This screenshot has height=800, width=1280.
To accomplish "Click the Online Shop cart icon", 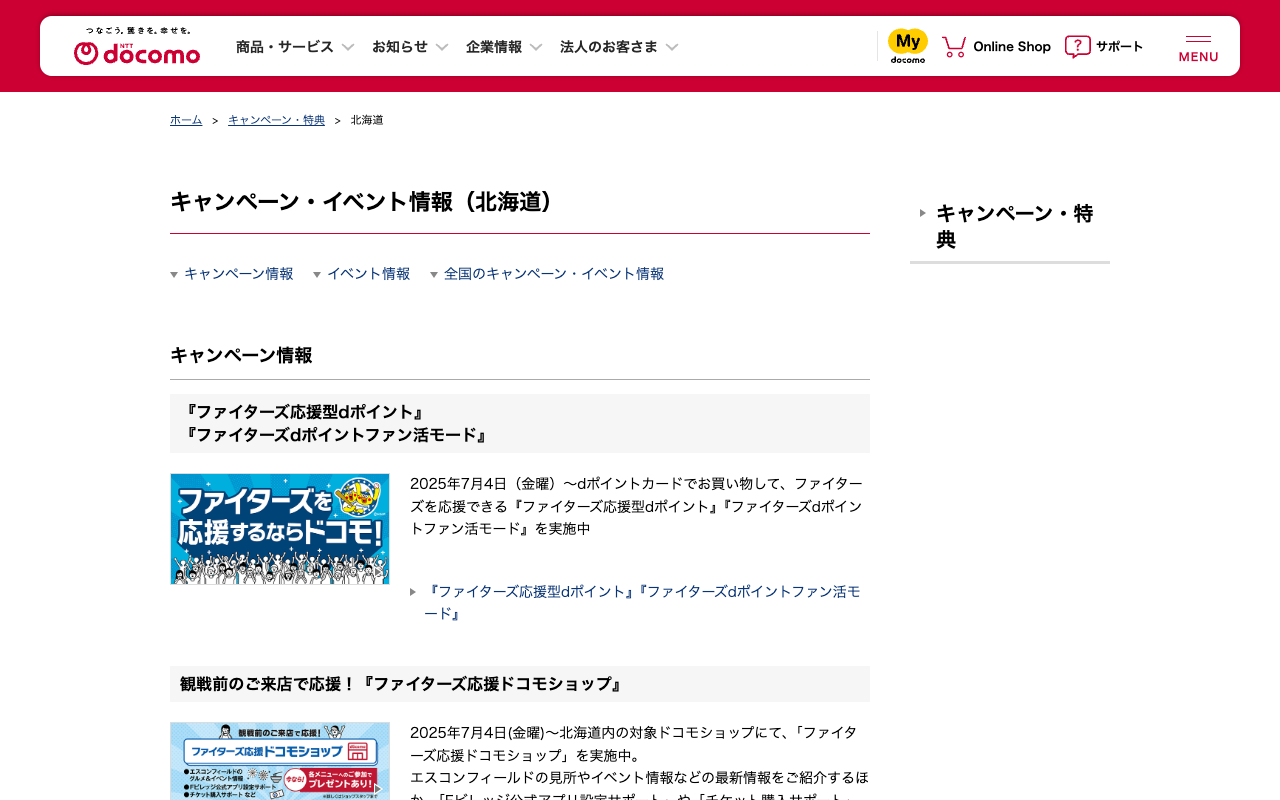I will (x=954, y=46).
